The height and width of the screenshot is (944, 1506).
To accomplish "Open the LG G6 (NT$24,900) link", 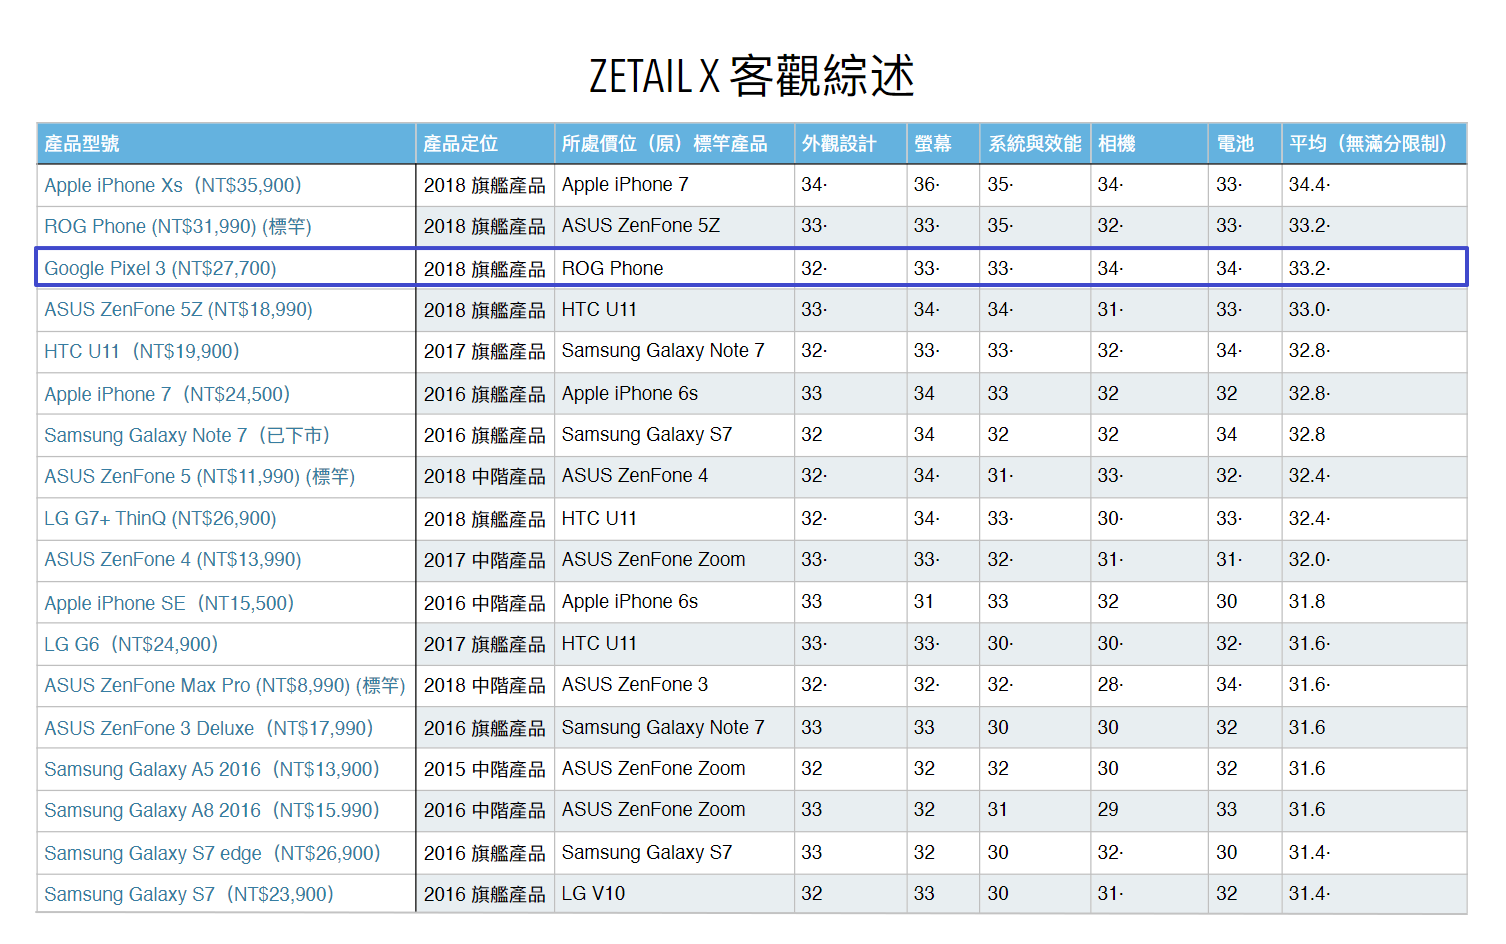I will tap(131, 645).
